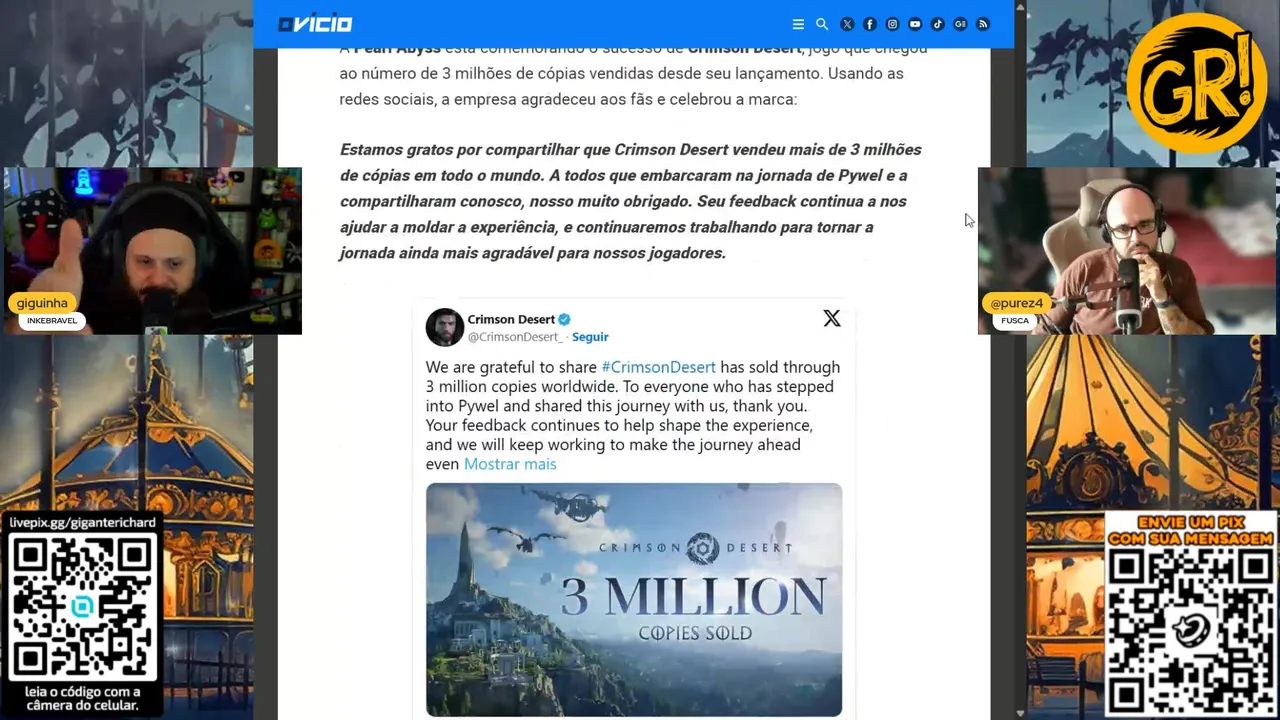
Task: Open the @CrimsonDesert_ handle link
Action: coord(515,337)
